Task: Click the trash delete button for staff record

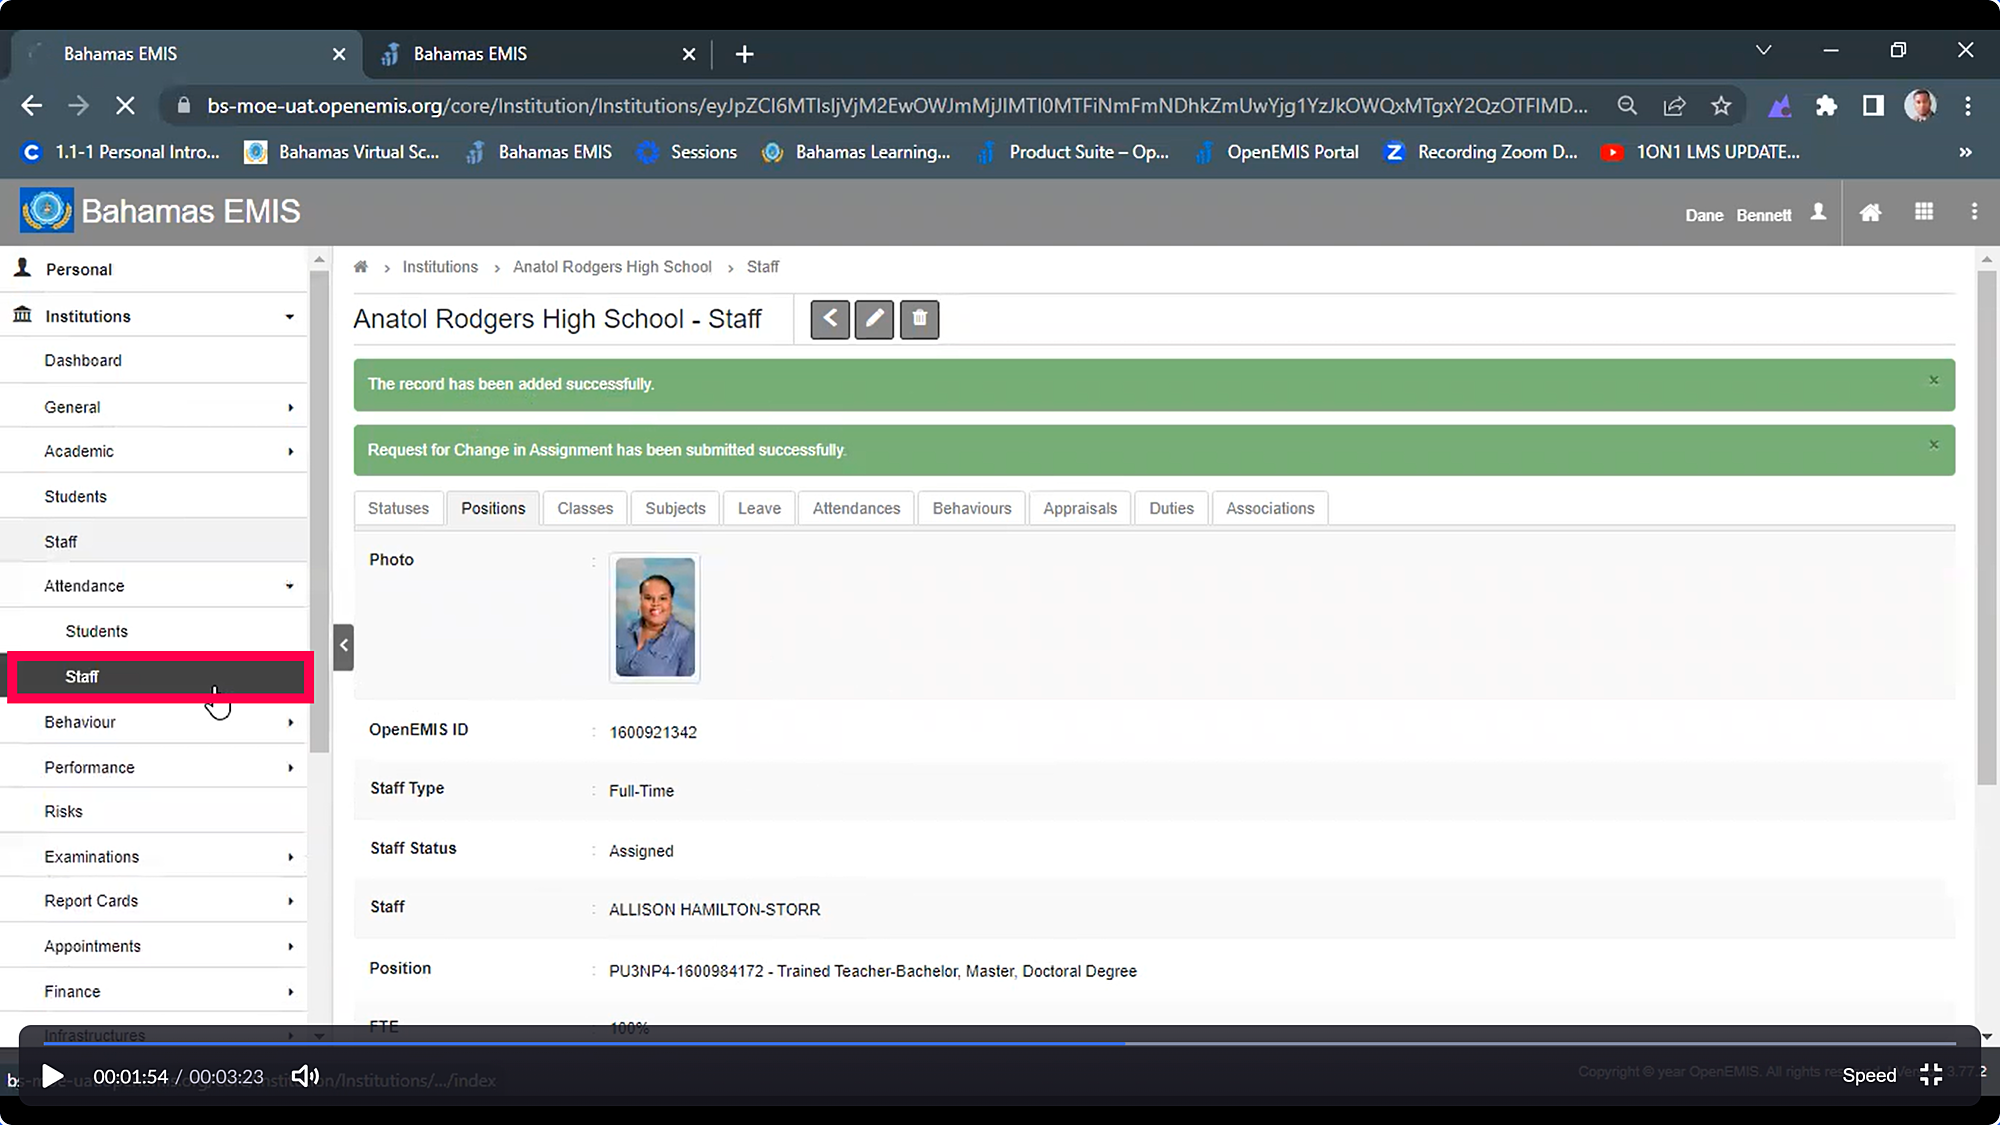Action: click(x=919, y=319)
